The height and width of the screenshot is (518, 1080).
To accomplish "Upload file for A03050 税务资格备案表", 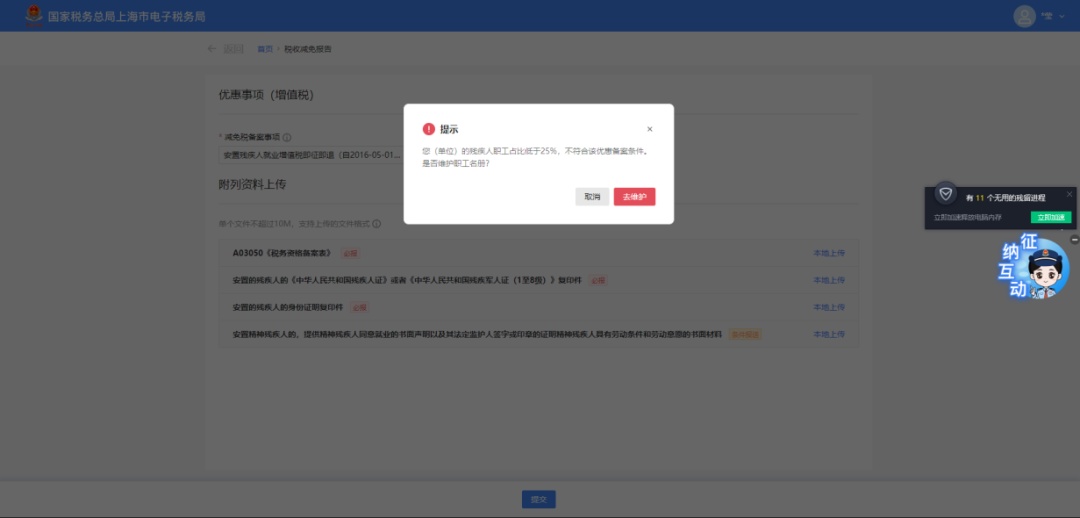I will coord(829,253).
